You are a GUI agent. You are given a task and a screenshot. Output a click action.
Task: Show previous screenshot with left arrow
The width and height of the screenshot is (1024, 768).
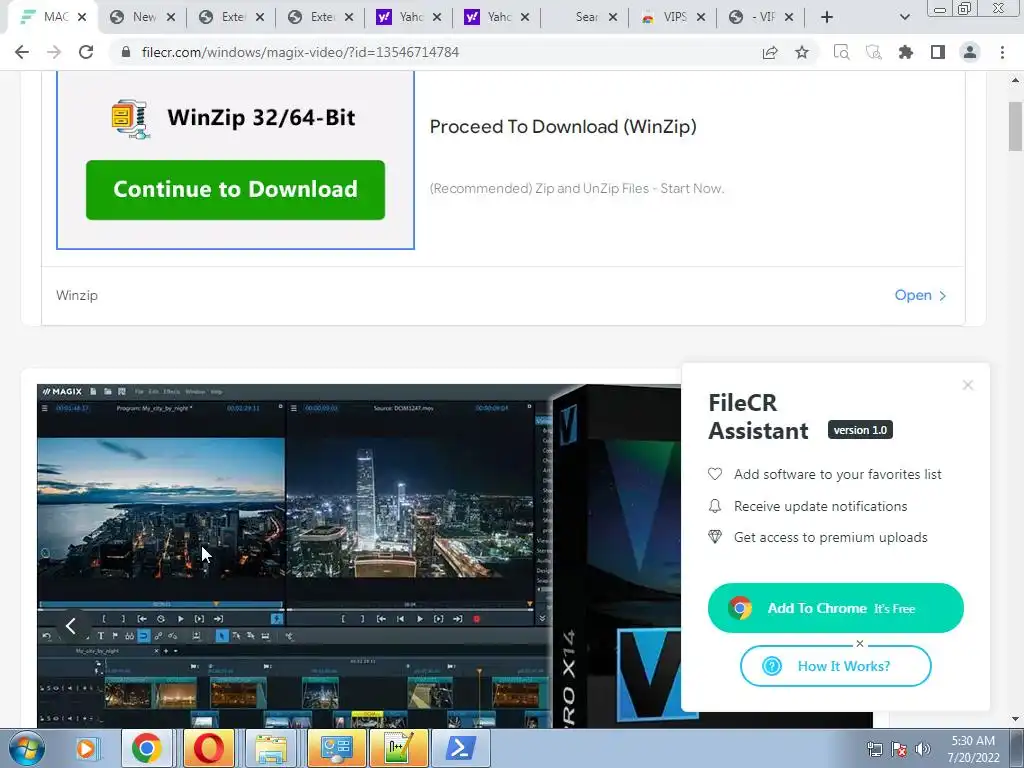pos(71,626)
